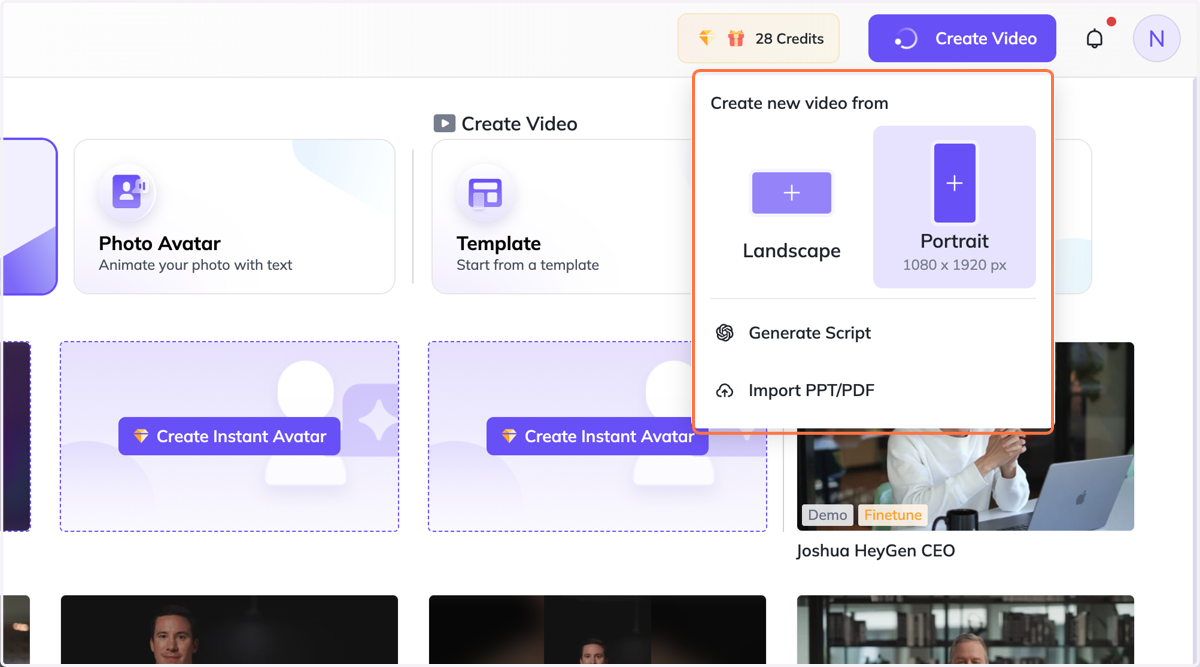Click the play icon beside Create Video heading
The image size is (1200, 667).
pyautogui.click(x=444, y=124)
